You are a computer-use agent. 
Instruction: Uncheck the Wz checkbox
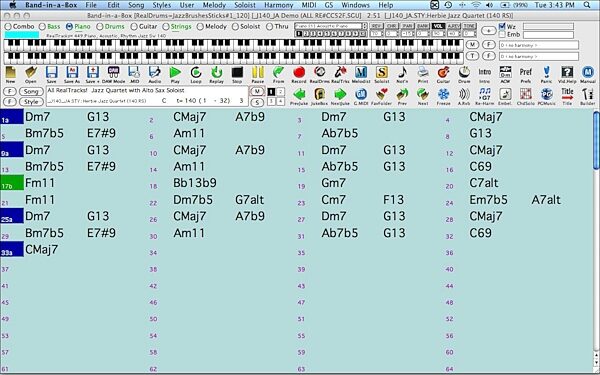click(x=502, y=26)
